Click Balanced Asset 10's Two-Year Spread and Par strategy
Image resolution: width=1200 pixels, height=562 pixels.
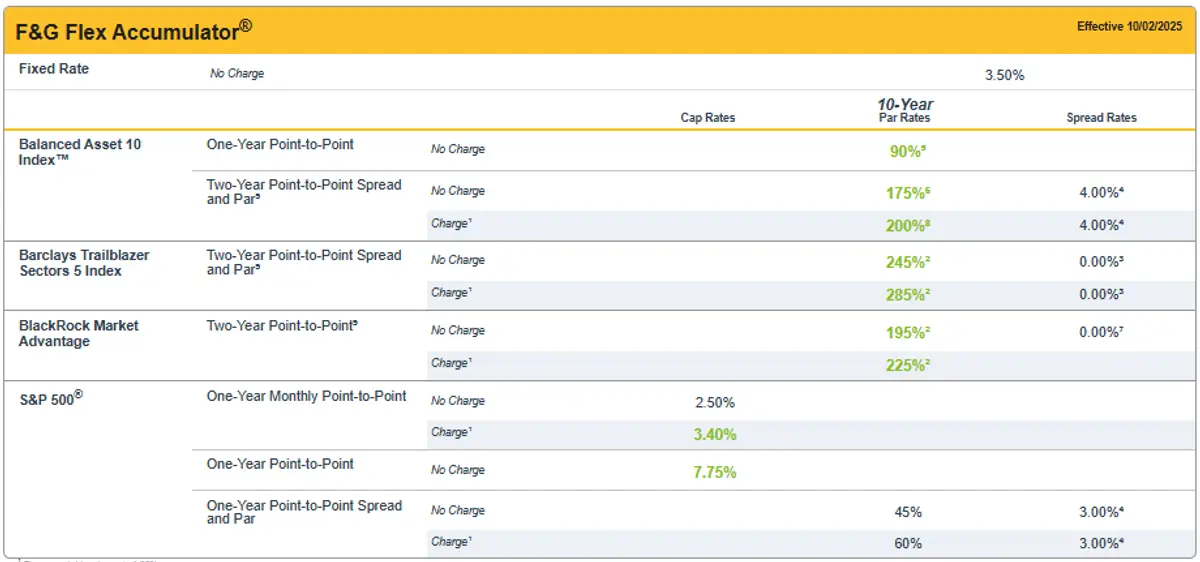[x=304, y=192]
